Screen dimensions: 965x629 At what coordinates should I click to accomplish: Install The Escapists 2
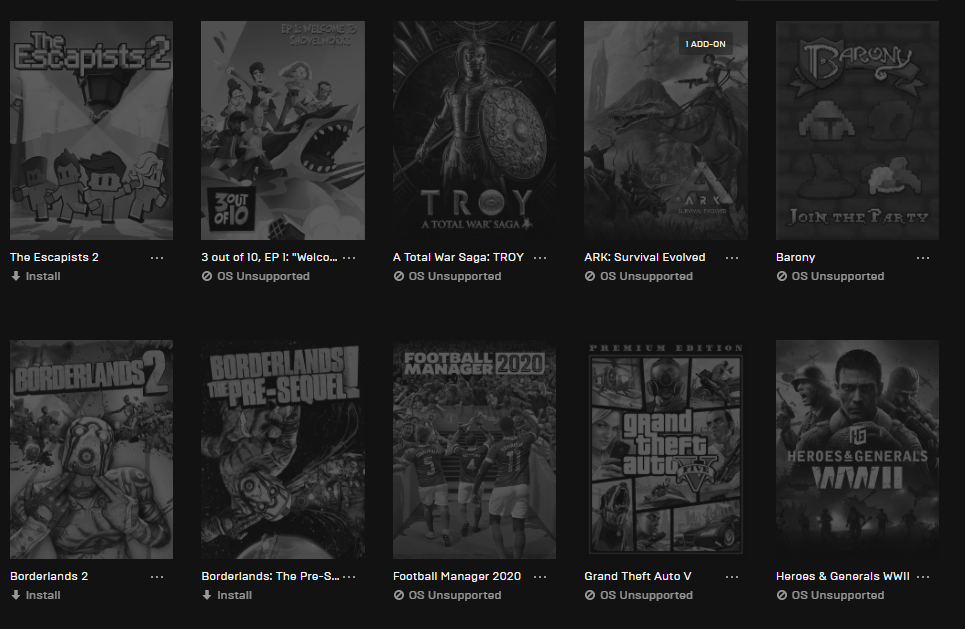click(36, 276)
